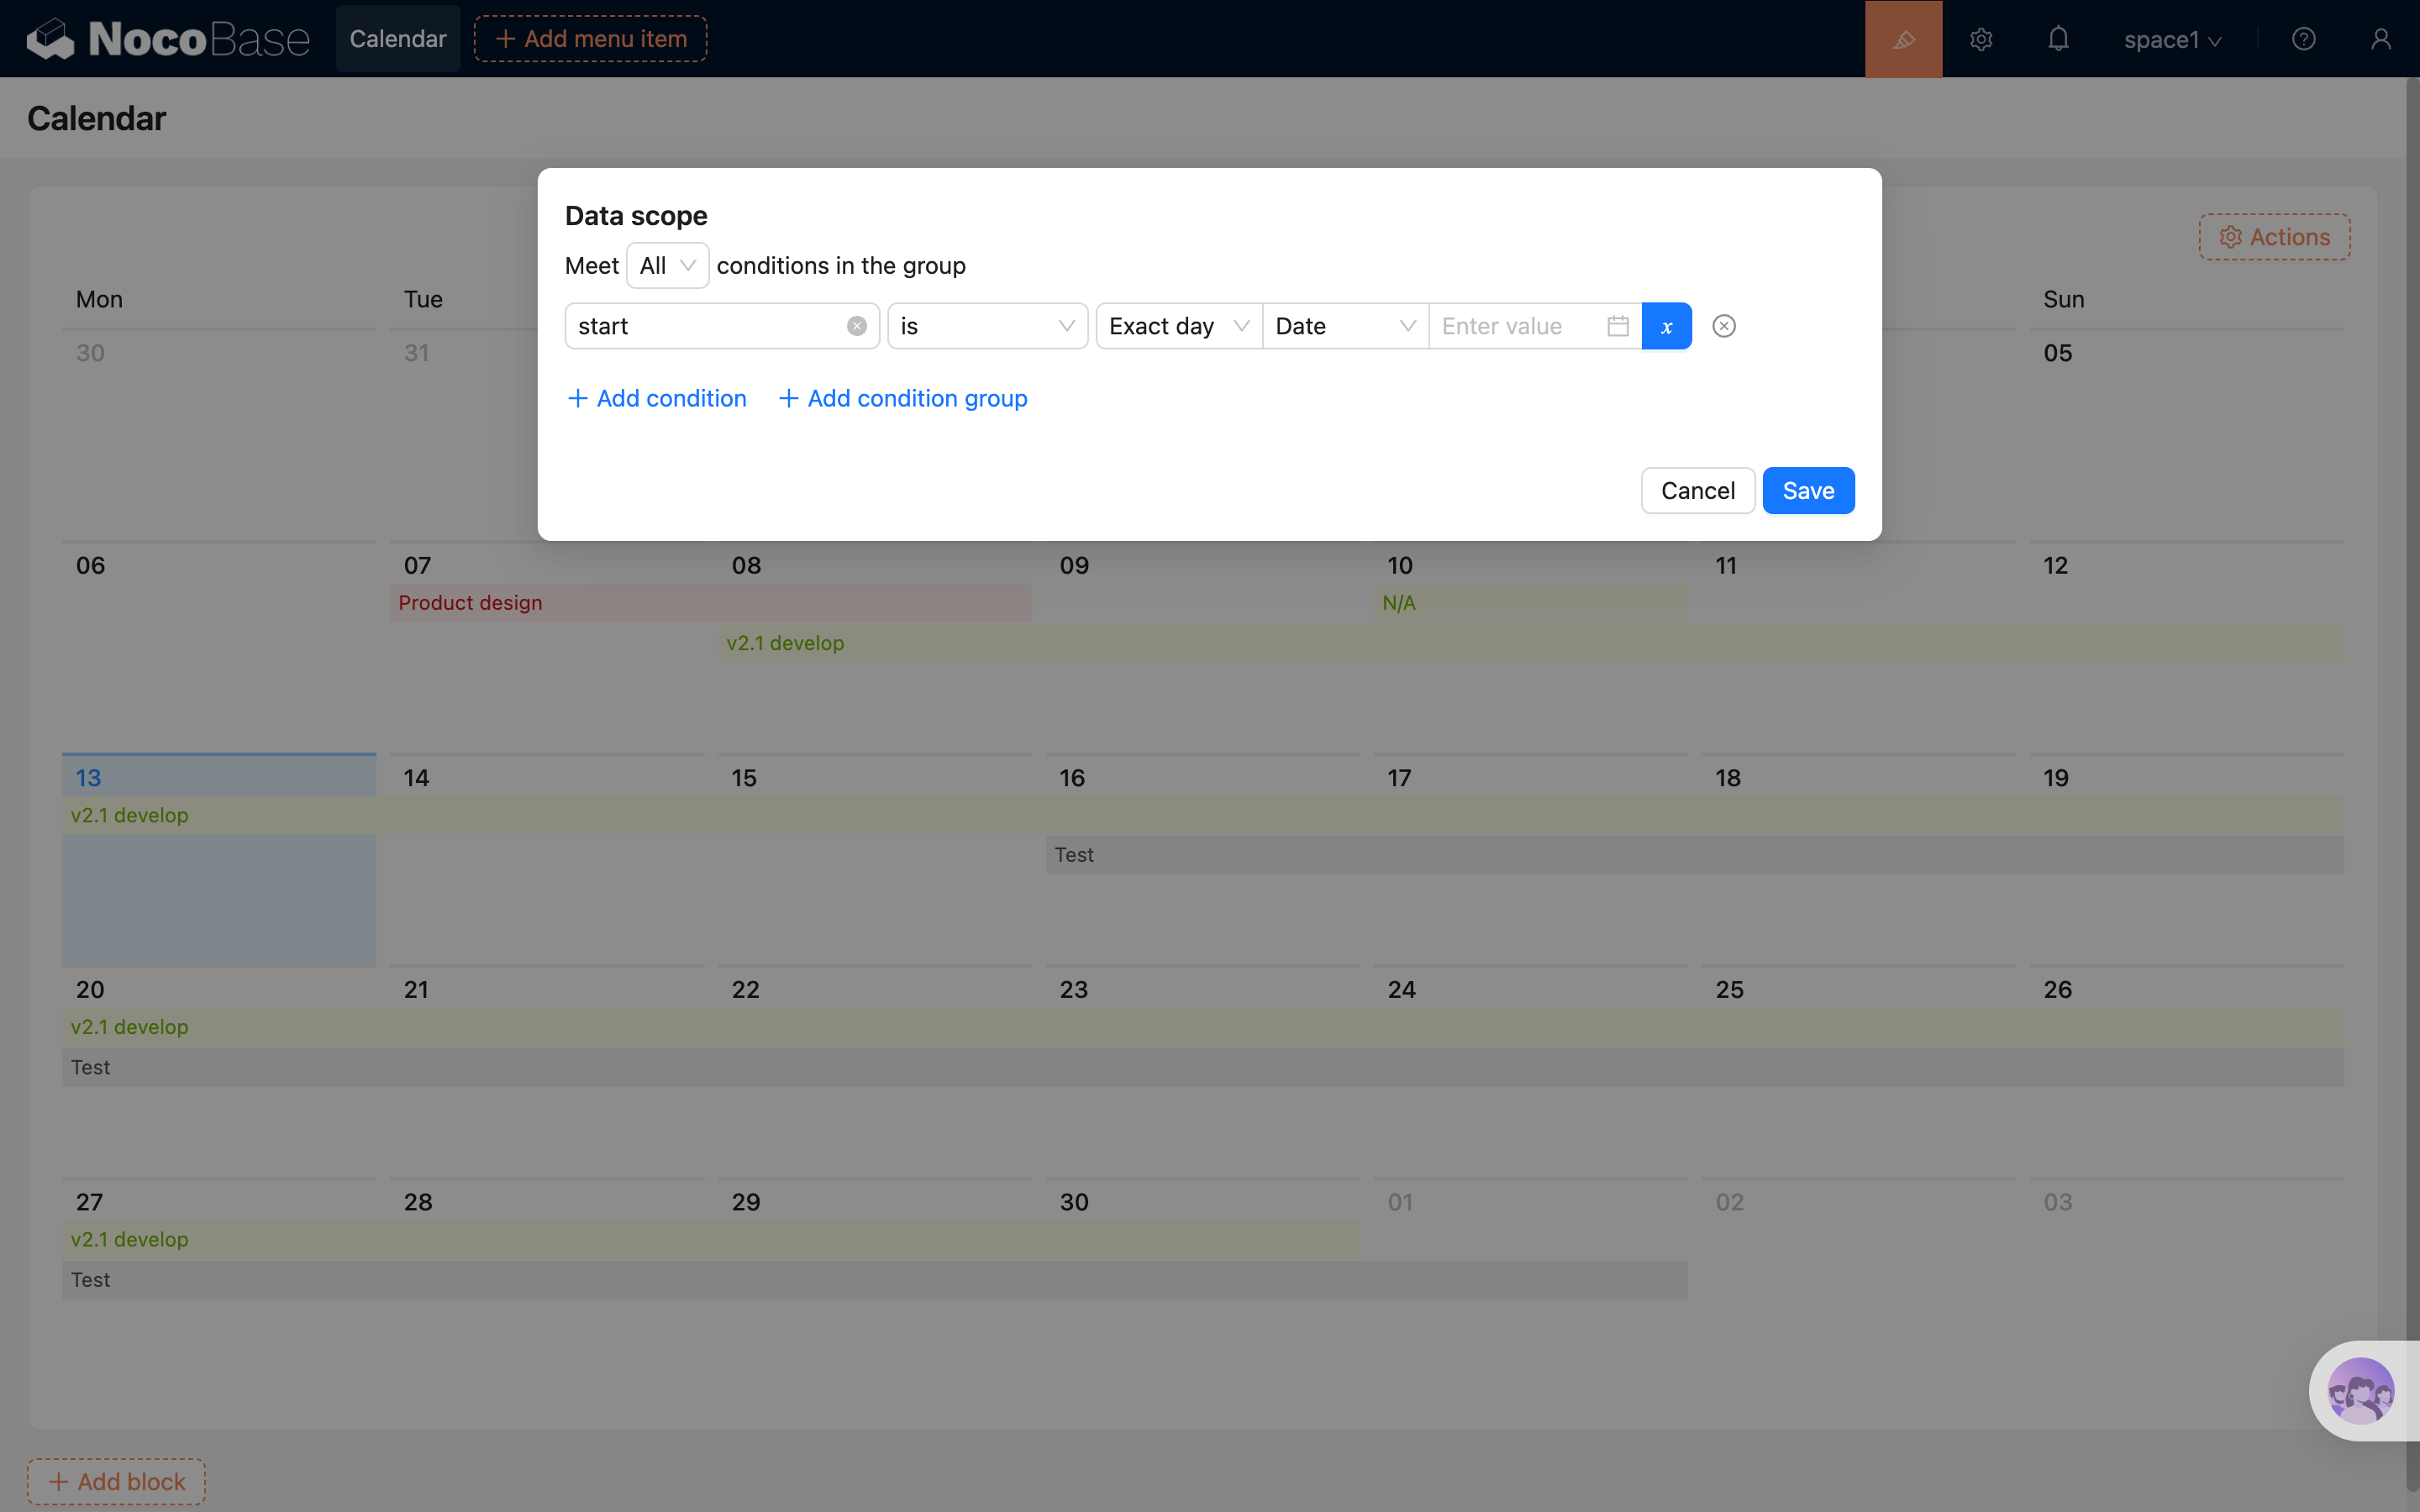The height and width of the screenshot is (1512, 2420).
Task: Open the Date type dropdown
Action: [1344, 326]
